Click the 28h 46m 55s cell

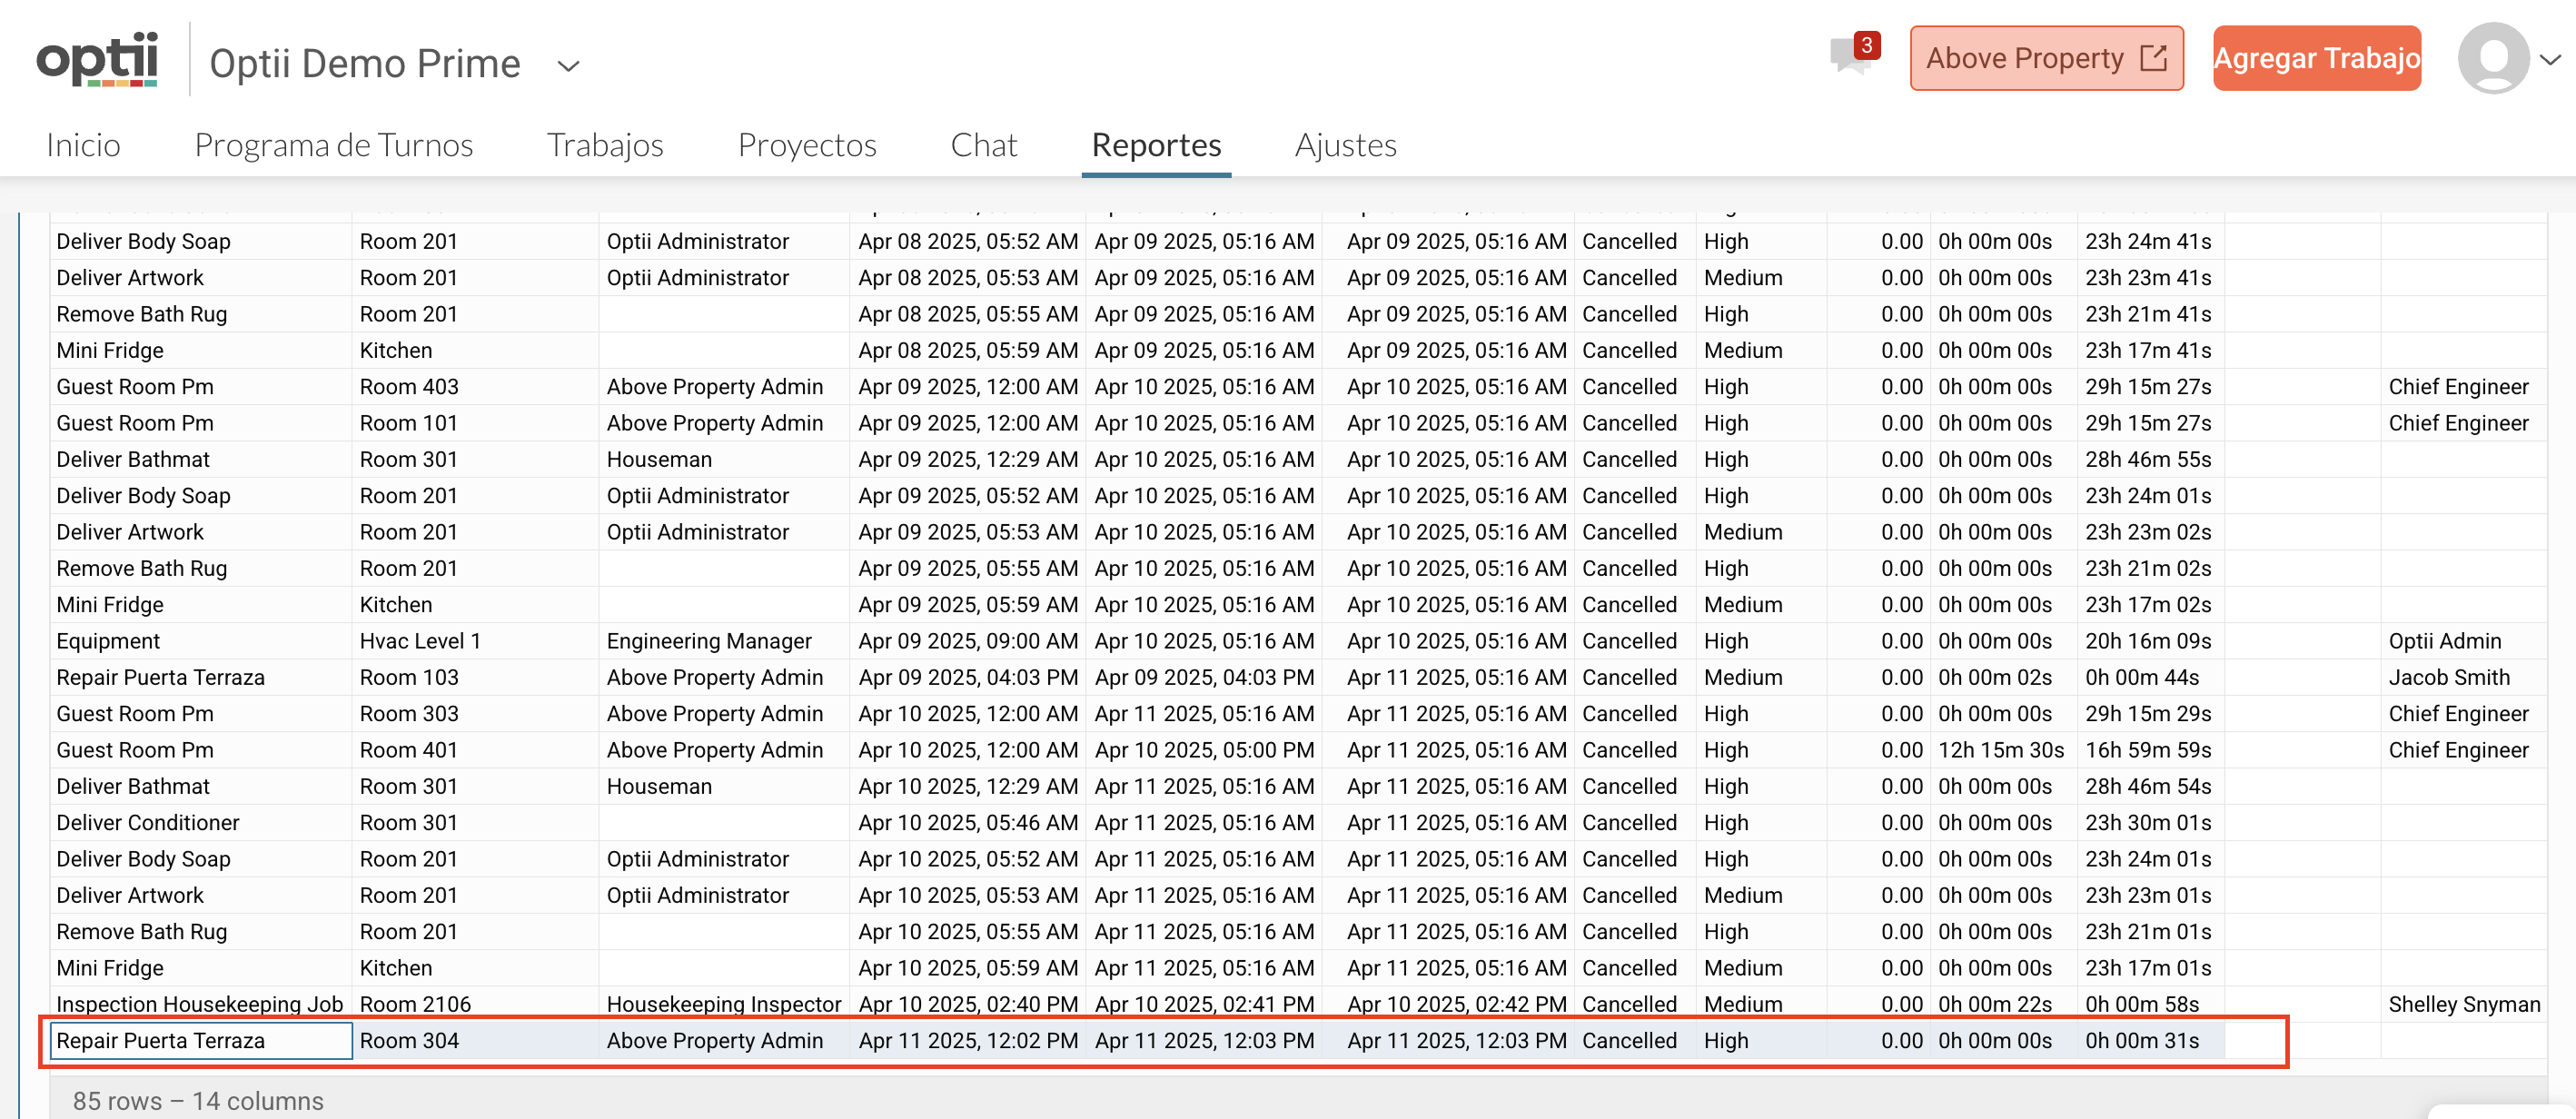[2151, 459]
